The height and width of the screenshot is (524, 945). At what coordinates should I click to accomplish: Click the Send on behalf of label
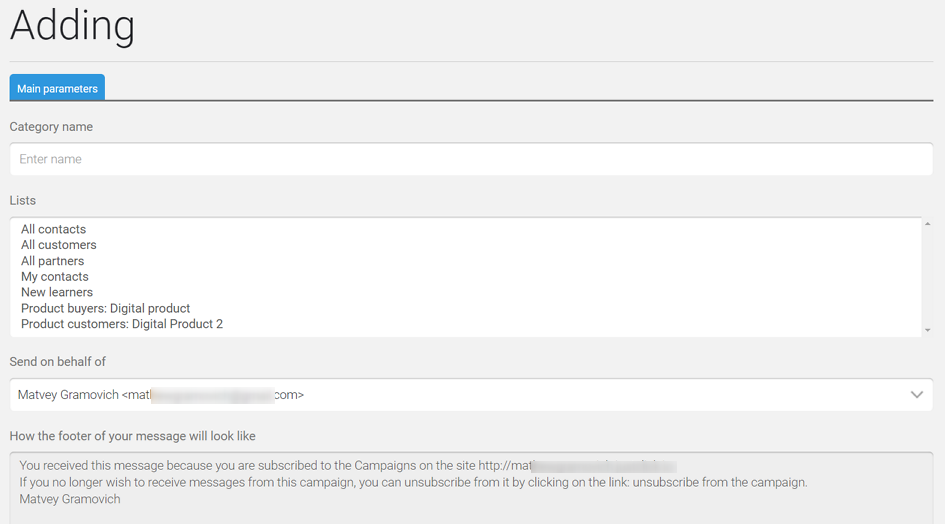(x=57, y=362)
